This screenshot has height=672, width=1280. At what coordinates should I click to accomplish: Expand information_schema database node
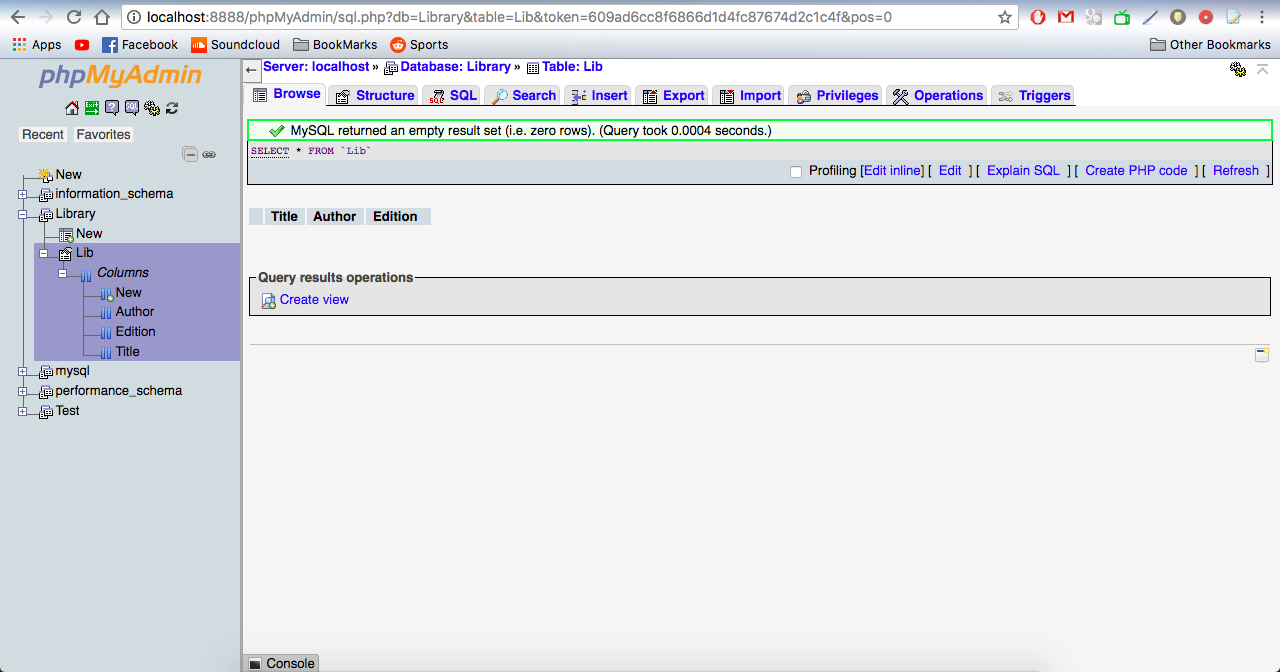click(x=23, y=194)
